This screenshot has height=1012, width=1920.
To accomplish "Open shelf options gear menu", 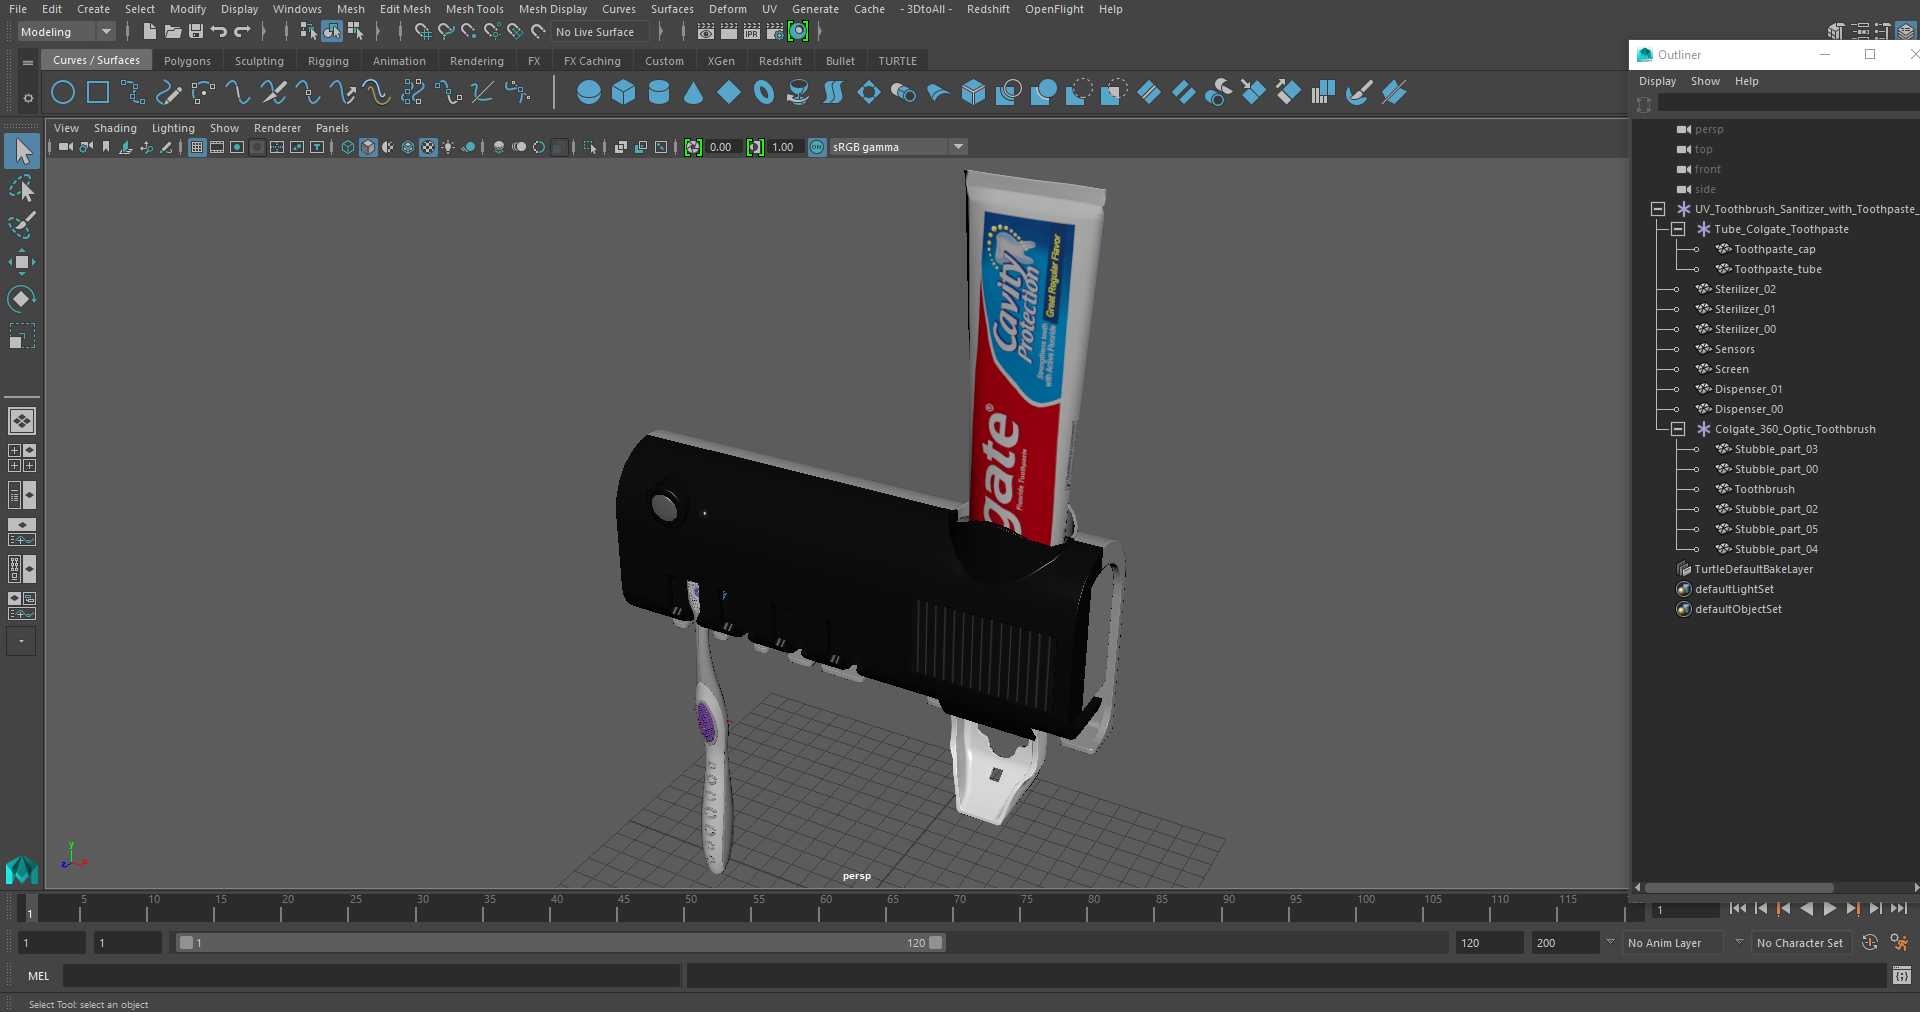I will pos(28,98).
